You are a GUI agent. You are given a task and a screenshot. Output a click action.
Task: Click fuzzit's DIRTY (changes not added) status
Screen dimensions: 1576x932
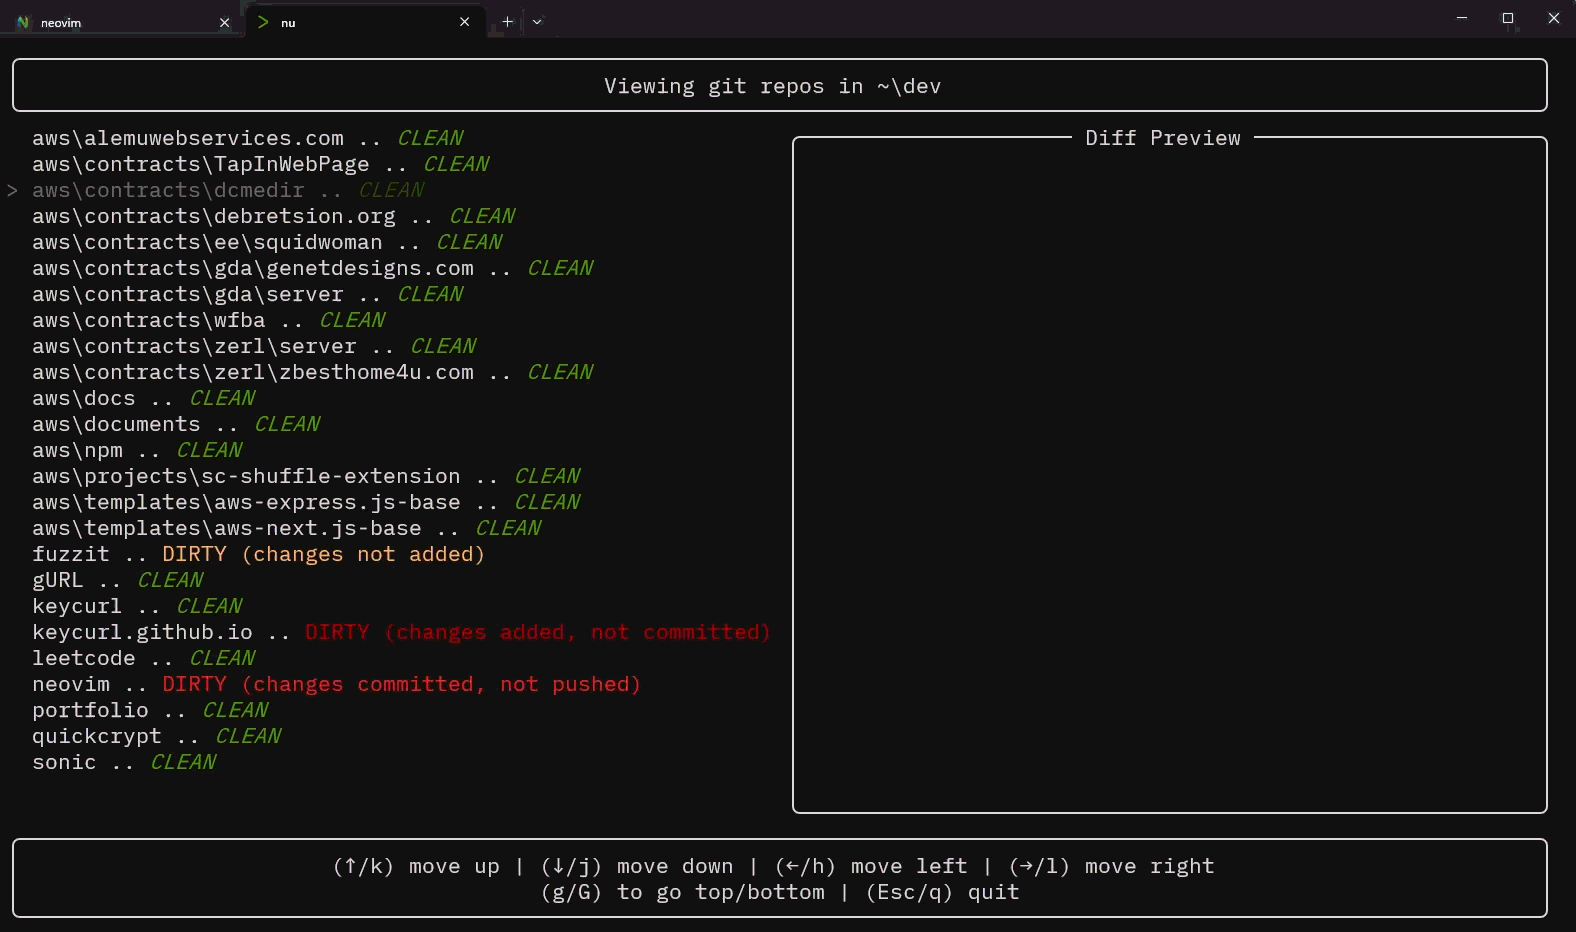tap(323, 554)
